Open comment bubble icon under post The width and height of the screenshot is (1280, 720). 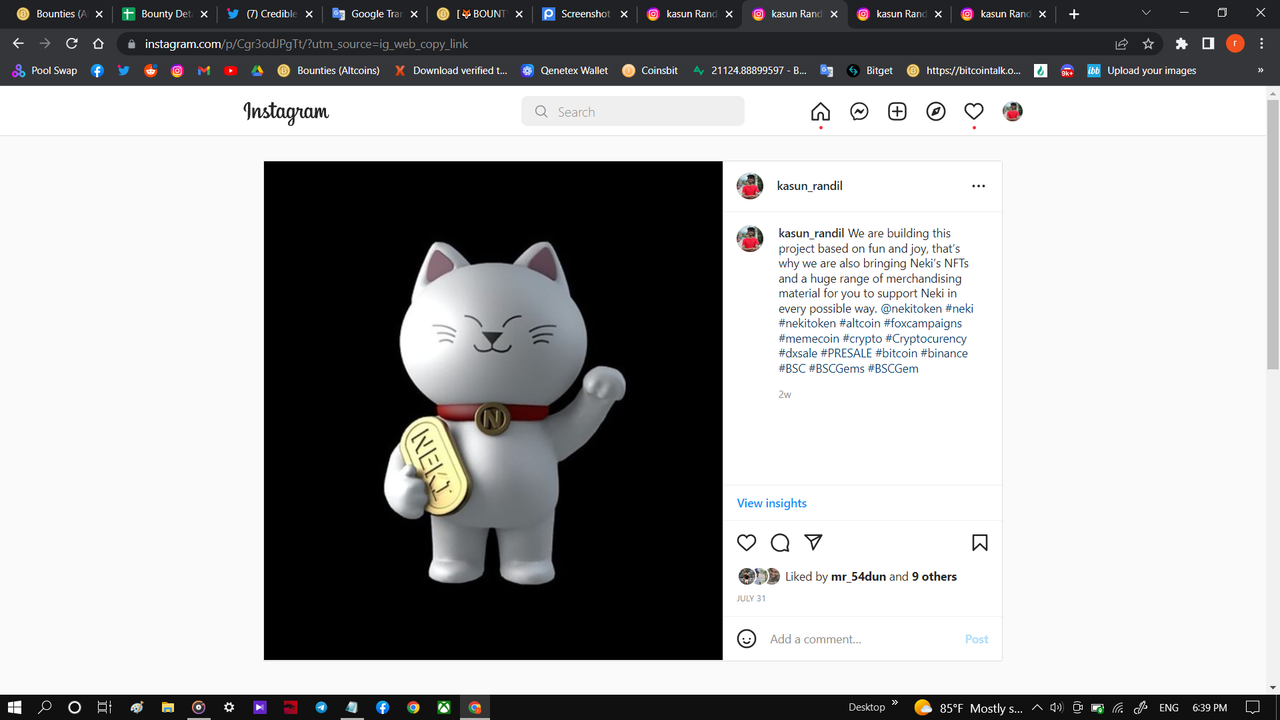pyautogui.click(x=780, y=542)
